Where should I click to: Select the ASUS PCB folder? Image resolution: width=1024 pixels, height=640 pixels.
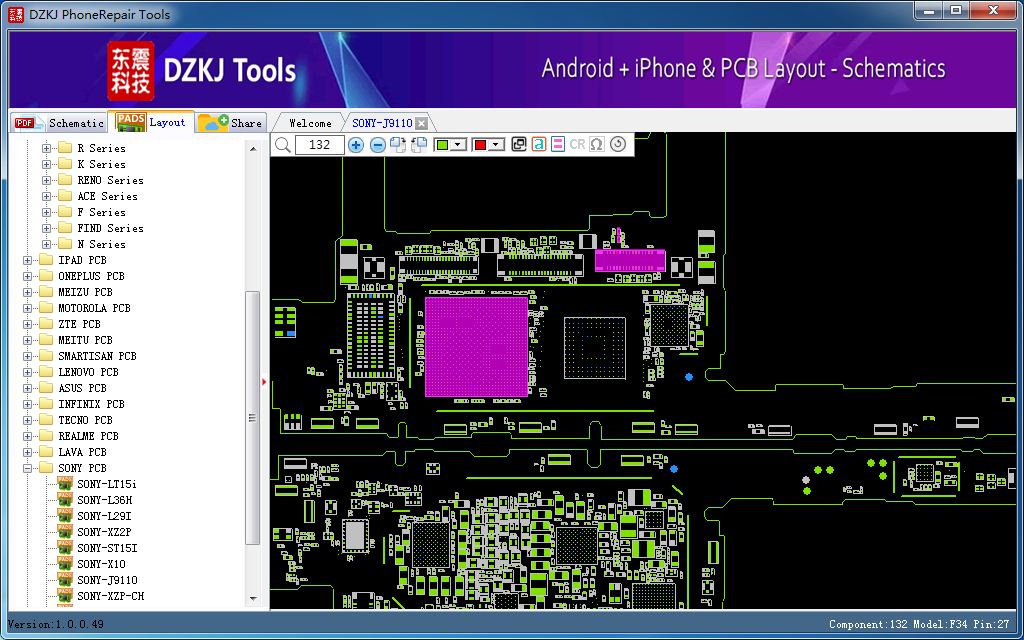click(x=82, y=388)
